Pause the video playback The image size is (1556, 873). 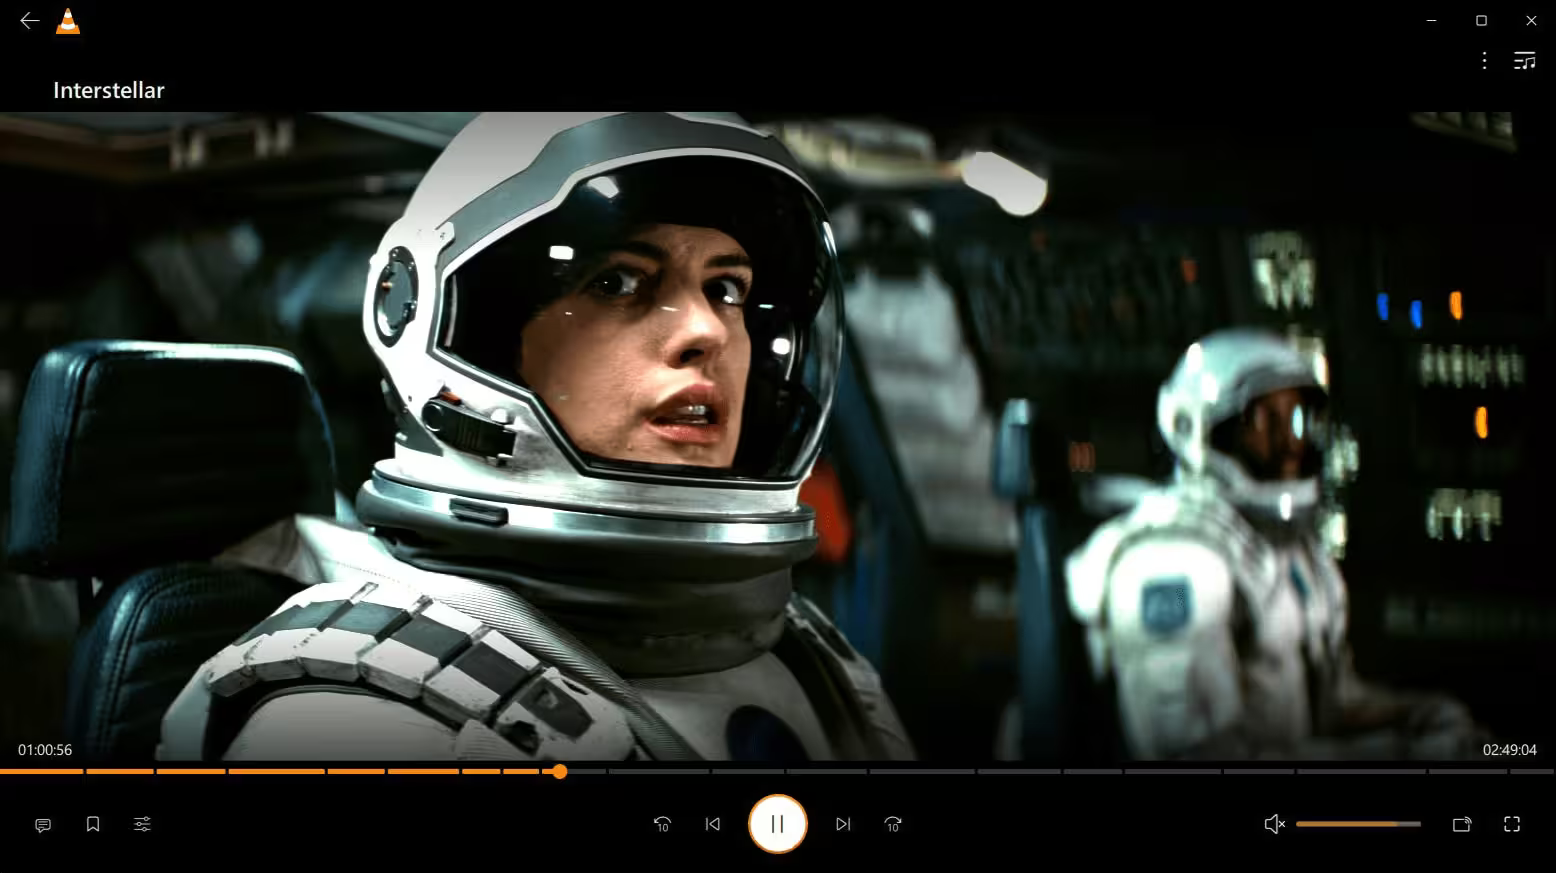click(x=777, y=824)
